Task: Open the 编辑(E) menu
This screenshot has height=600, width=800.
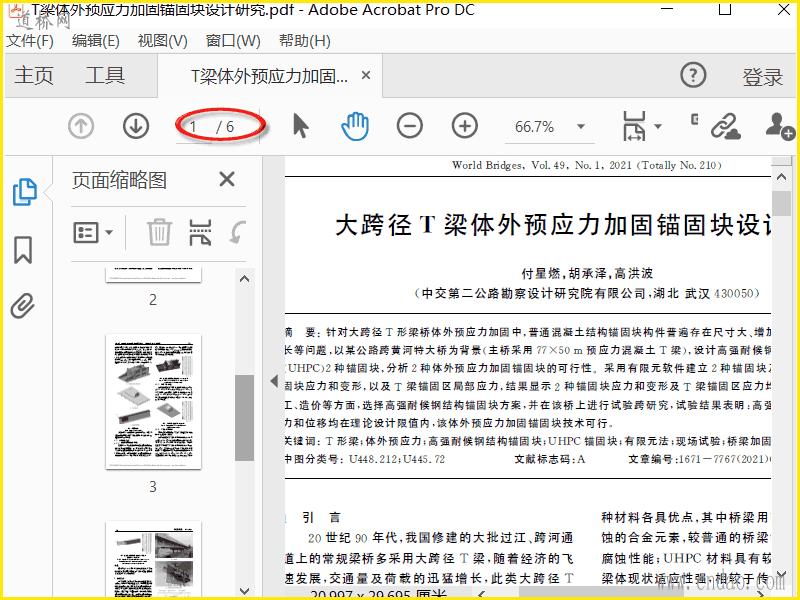Action: 95,41
